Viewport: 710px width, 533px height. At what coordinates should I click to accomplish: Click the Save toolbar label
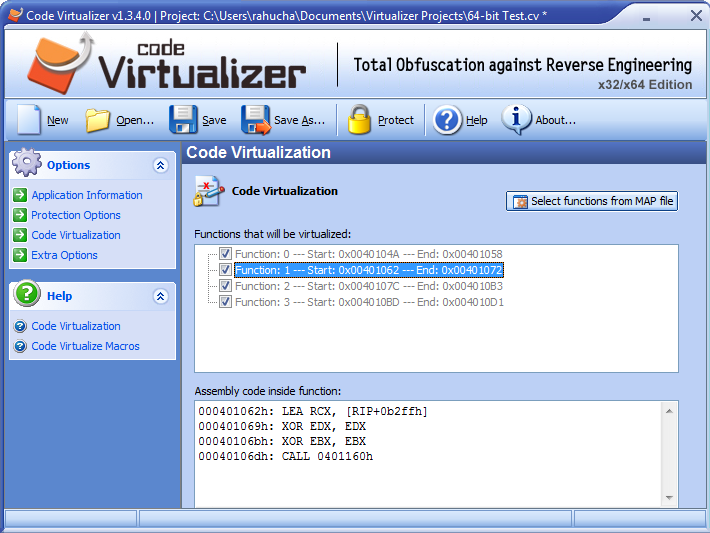click(214, 120)
